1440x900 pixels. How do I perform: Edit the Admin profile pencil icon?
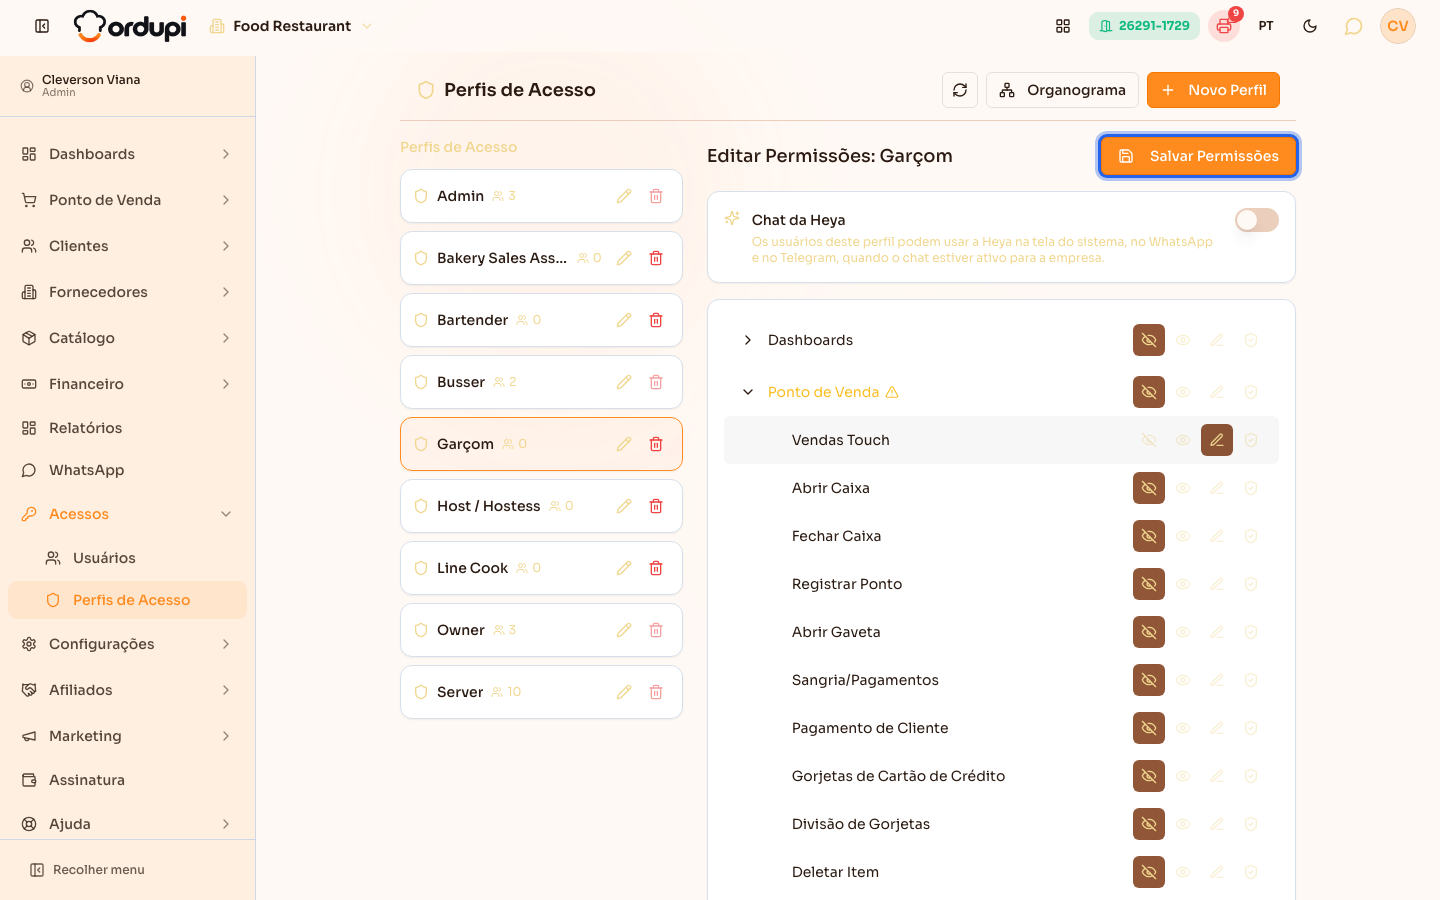(624, 196)
